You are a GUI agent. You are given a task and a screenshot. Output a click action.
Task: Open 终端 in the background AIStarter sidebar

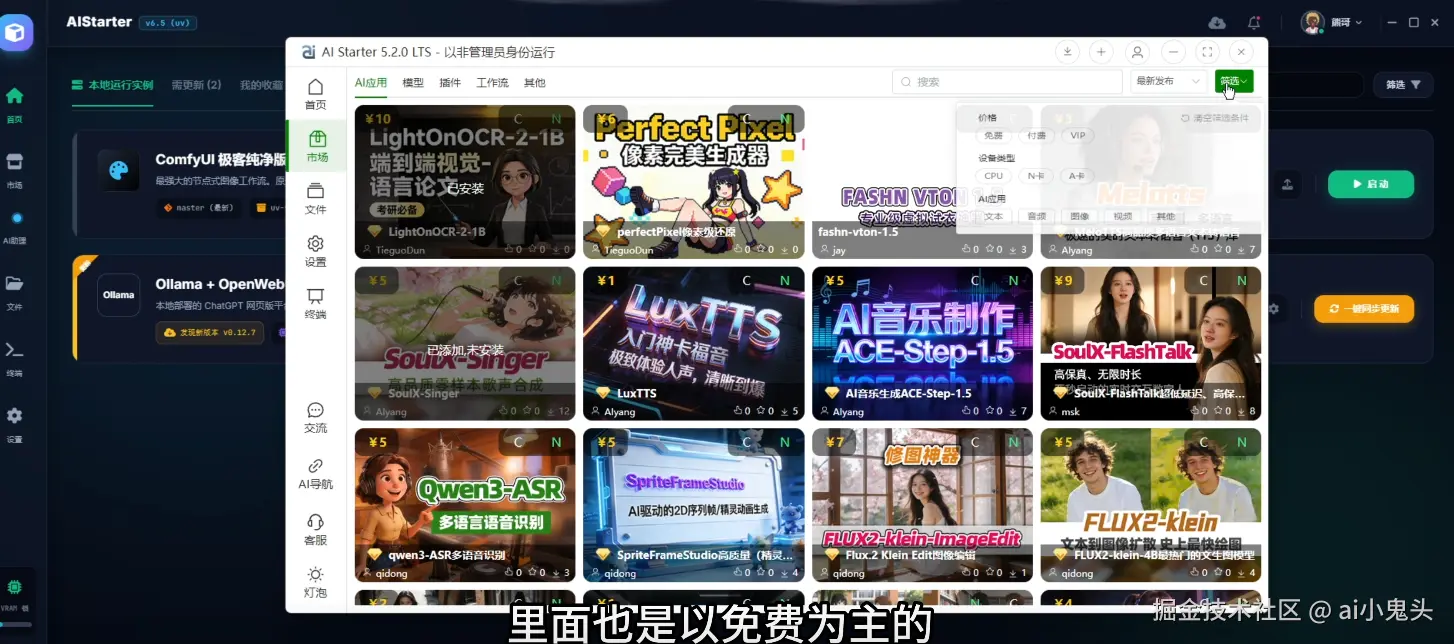pos(14,358)
